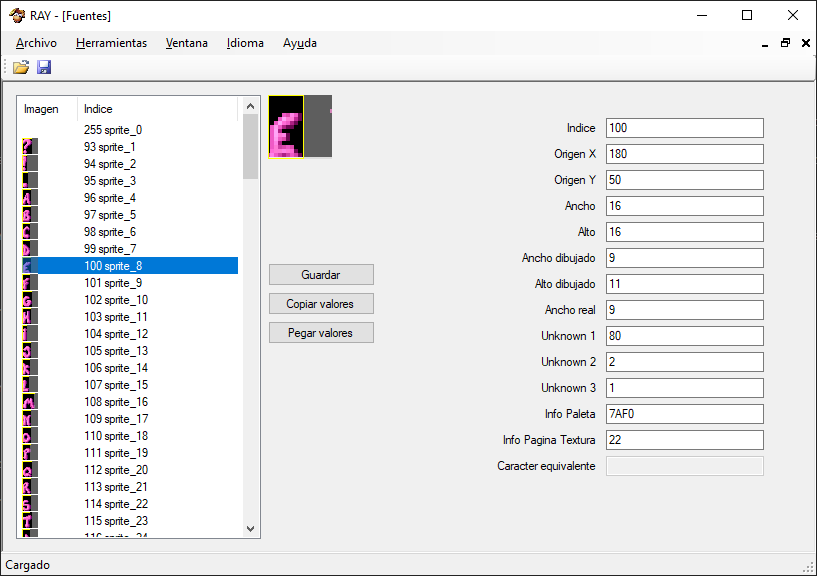Click the open folder toolbar icon

pyautogui.click(x=21, y=67)
